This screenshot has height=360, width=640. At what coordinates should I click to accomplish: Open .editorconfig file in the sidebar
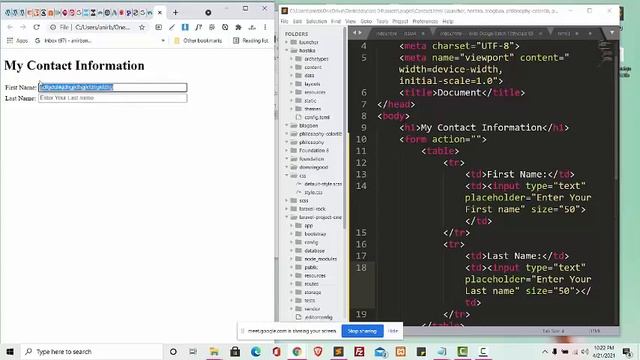click(x=318, y=317)
